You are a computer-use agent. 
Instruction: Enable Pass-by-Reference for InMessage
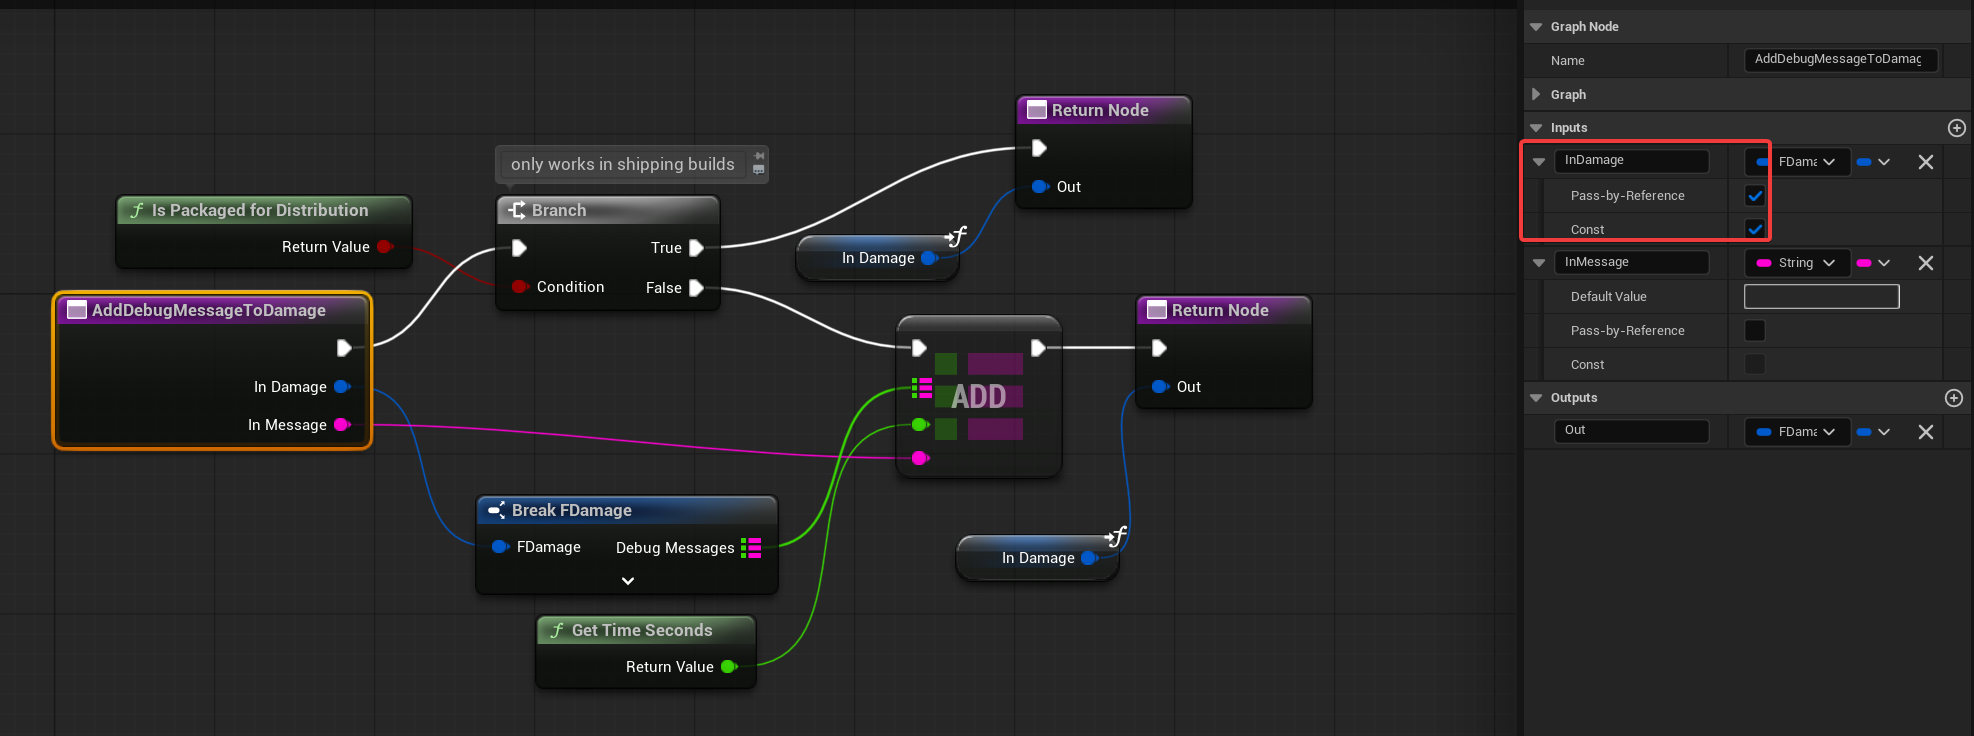(x=1754, y=331)
